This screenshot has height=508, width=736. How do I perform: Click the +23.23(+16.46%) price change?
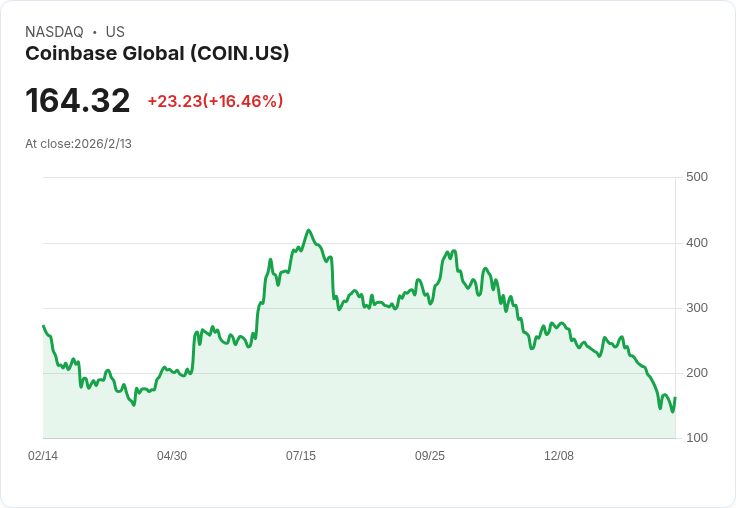215,101
